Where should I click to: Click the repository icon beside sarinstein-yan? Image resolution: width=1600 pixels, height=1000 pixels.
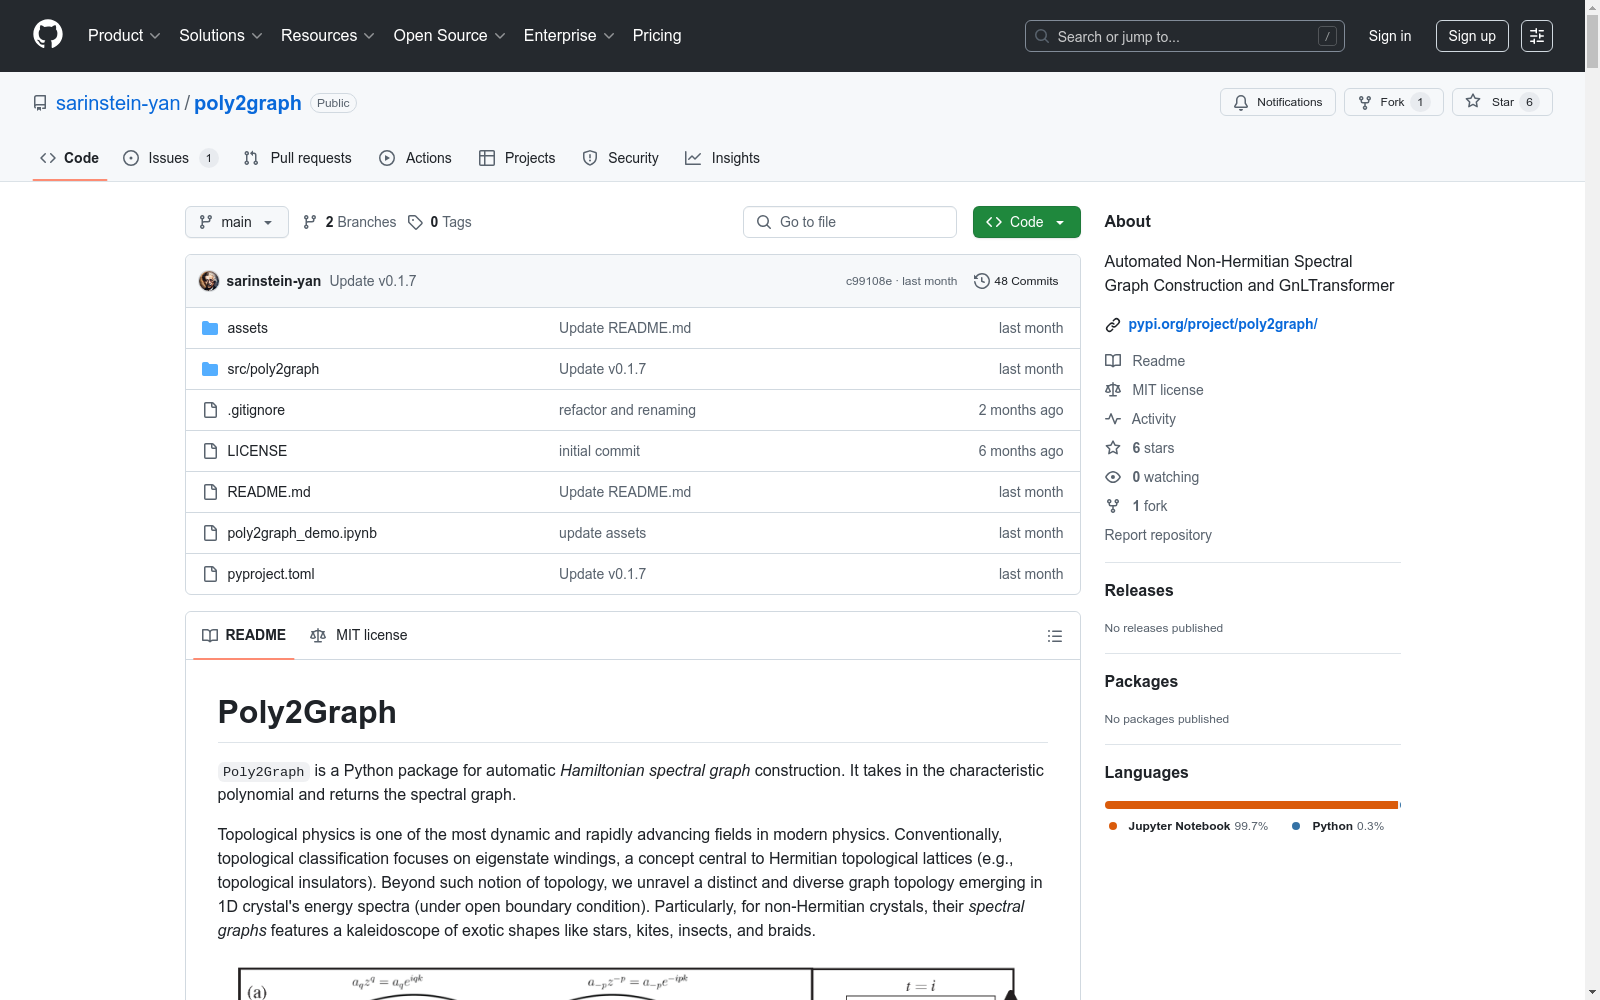[40, 103]
